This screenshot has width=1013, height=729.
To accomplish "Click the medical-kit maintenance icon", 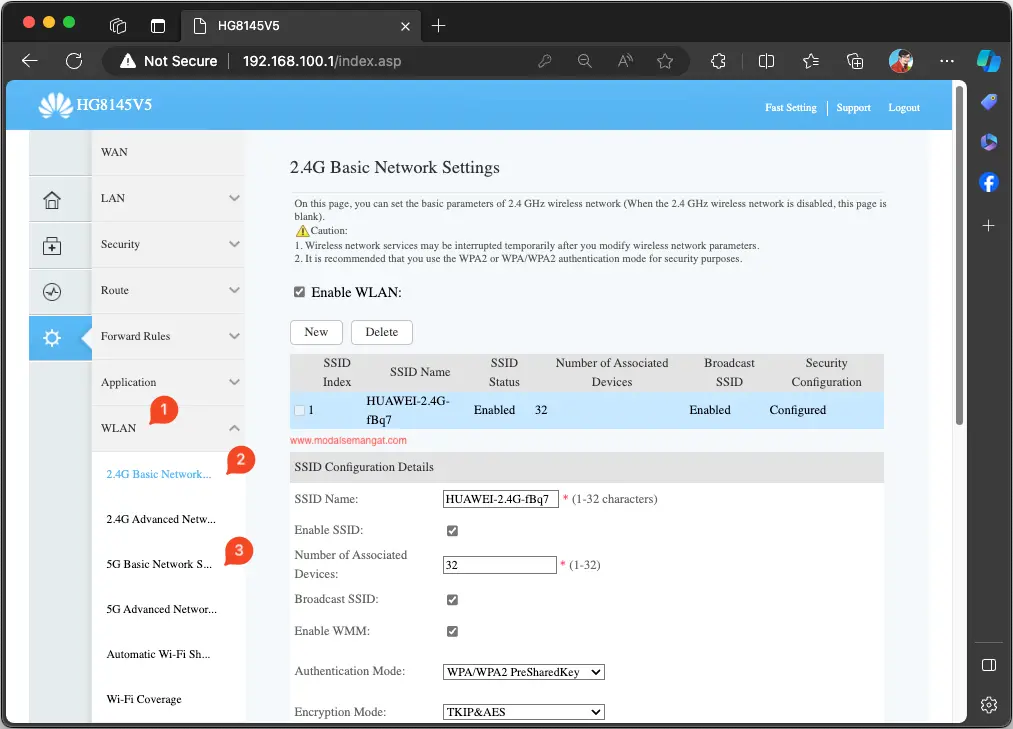I will pos(52,246).
